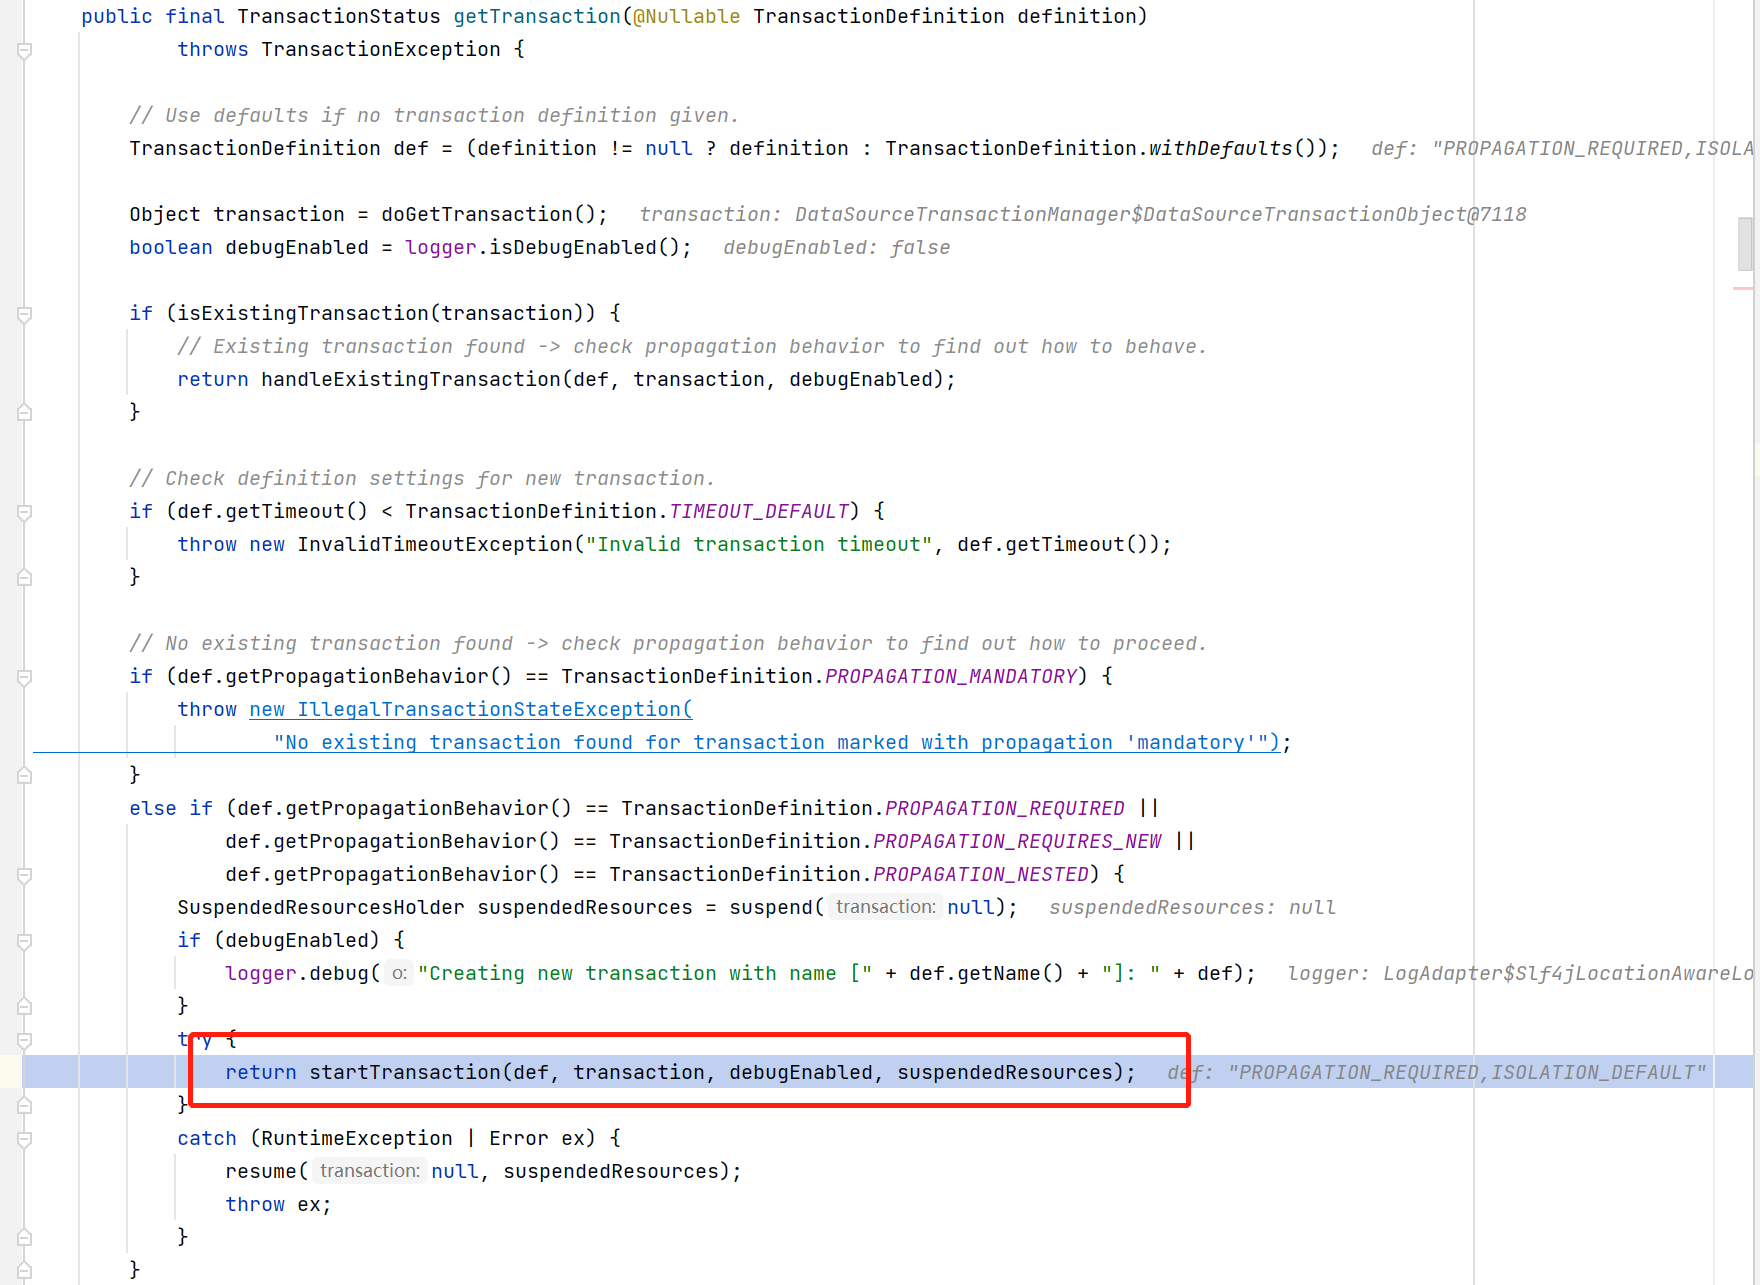
Task: Collapse the 'if (def.getTimeout() <' block fold marker
Action: (25, 512)
